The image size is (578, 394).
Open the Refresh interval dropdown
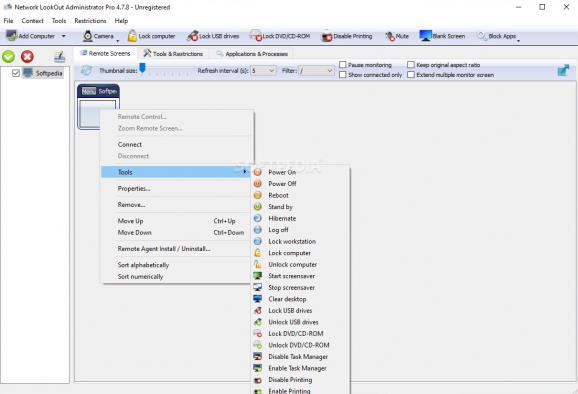[x=263, y=70]
